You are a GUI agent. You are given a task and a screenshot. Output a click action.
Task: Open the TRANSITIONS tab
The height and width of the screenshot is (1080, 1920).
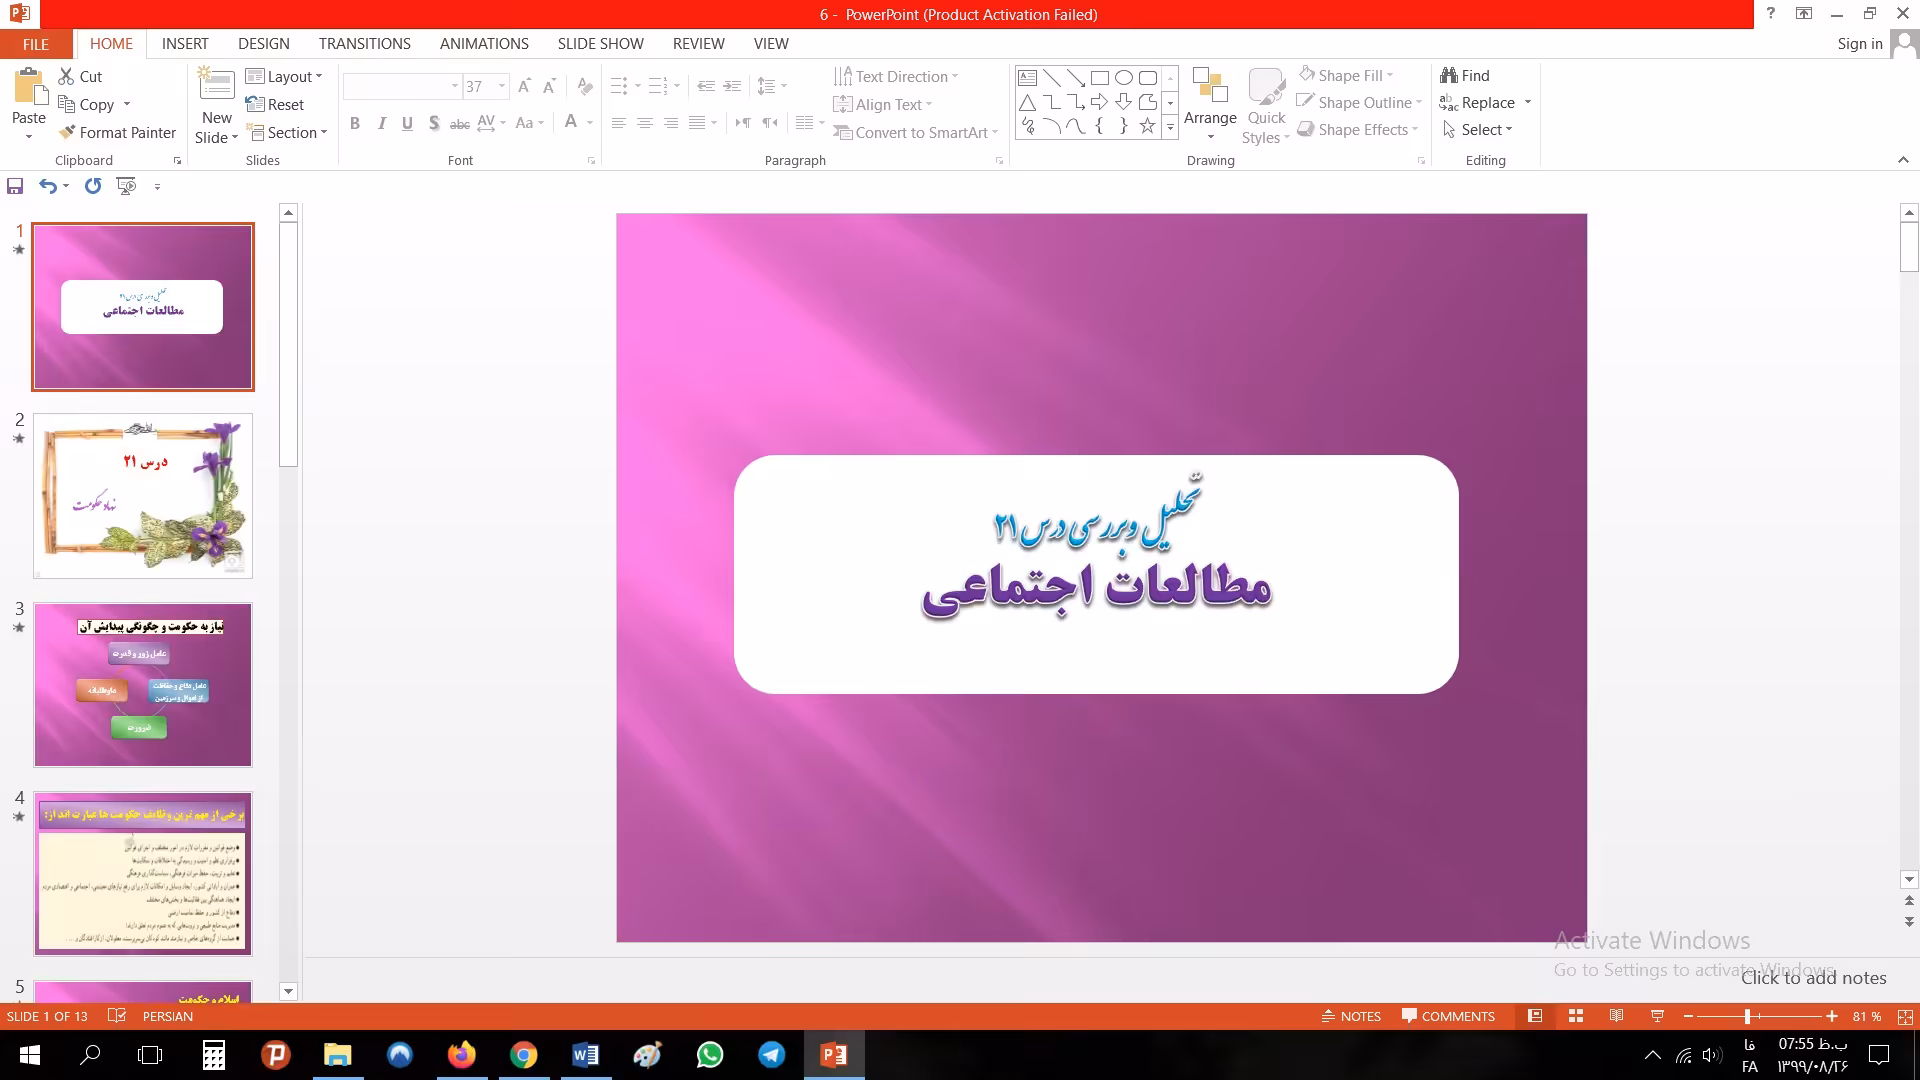coord(365,44)
